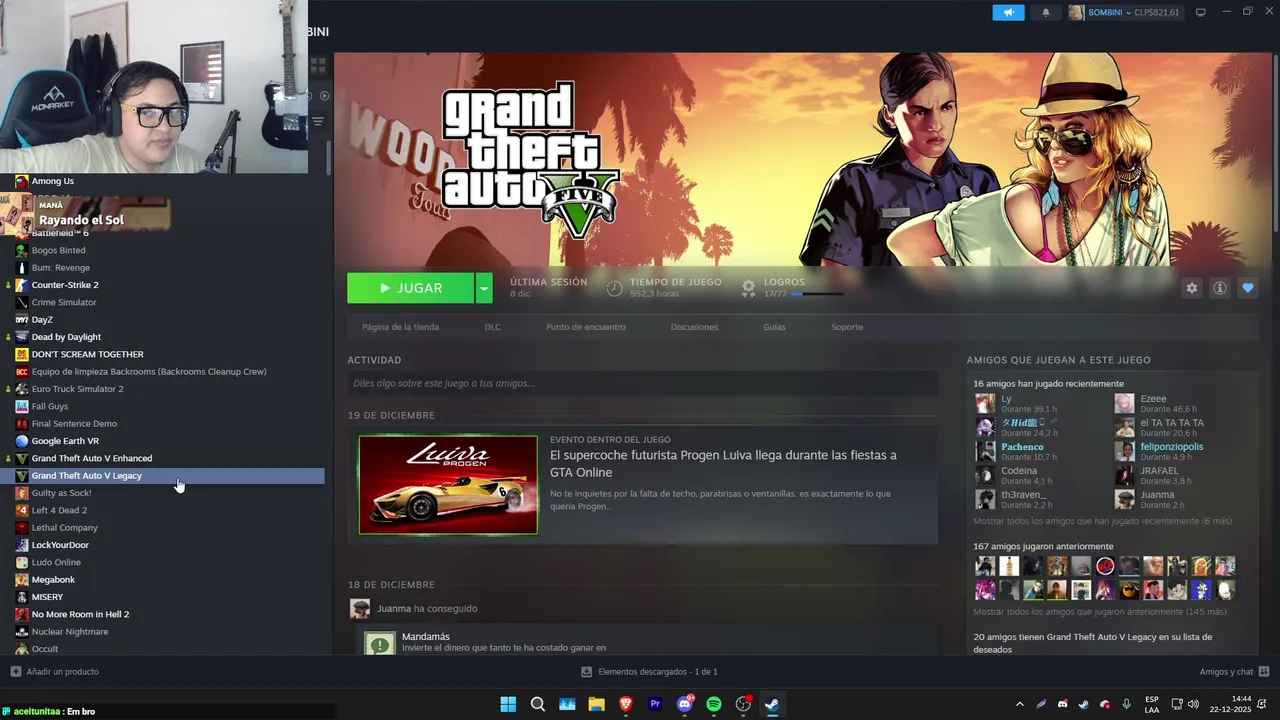Click Añadir un producto link
The image size is (1280, 720).
tap(62, 672)
